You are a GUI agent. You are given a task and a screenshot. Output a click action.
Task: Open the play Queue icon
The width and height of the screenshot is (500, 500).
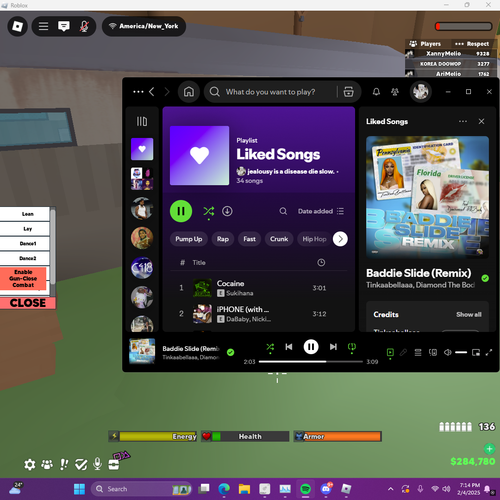[418, 352]
